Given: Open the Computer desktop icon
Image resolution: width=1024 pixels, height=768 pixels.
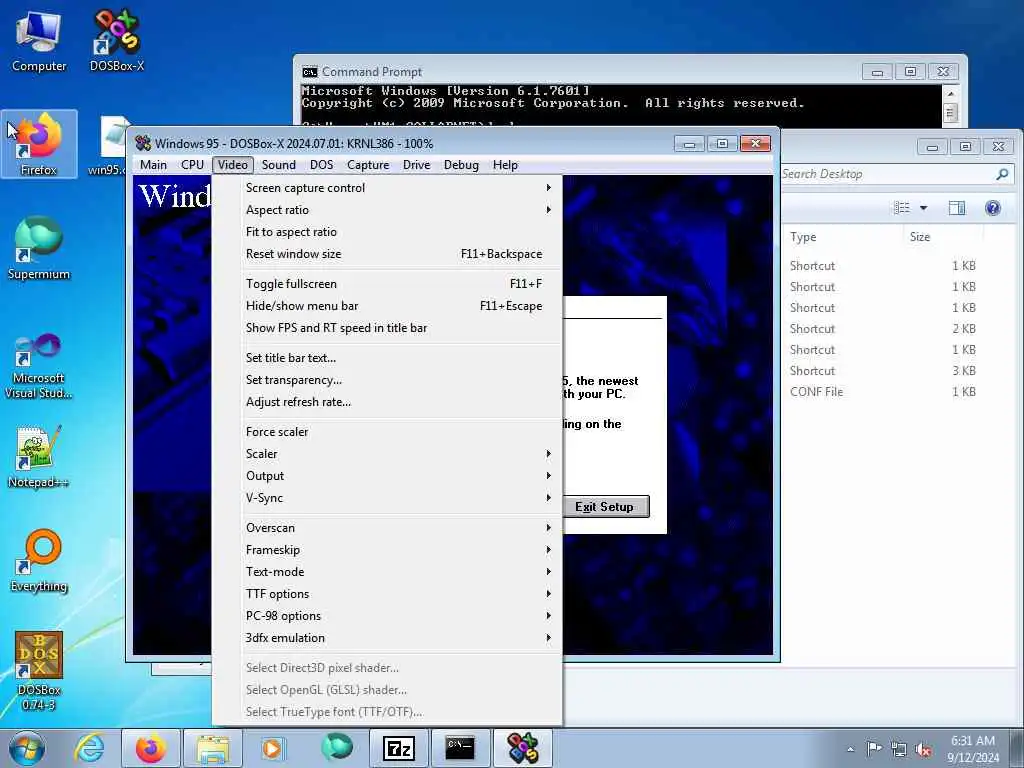Looking at the screenshot, I should [39, 41].
